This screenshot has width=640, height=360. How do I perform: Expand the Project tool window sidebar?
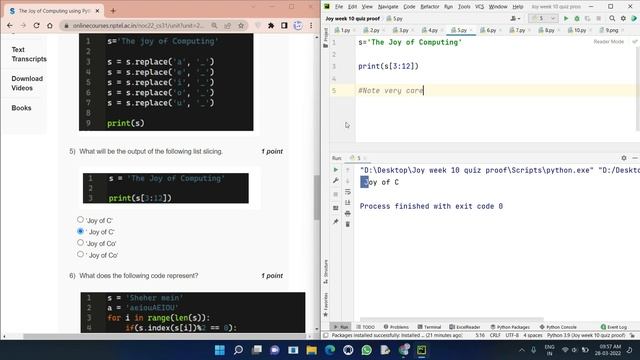[x=325, y=38]
